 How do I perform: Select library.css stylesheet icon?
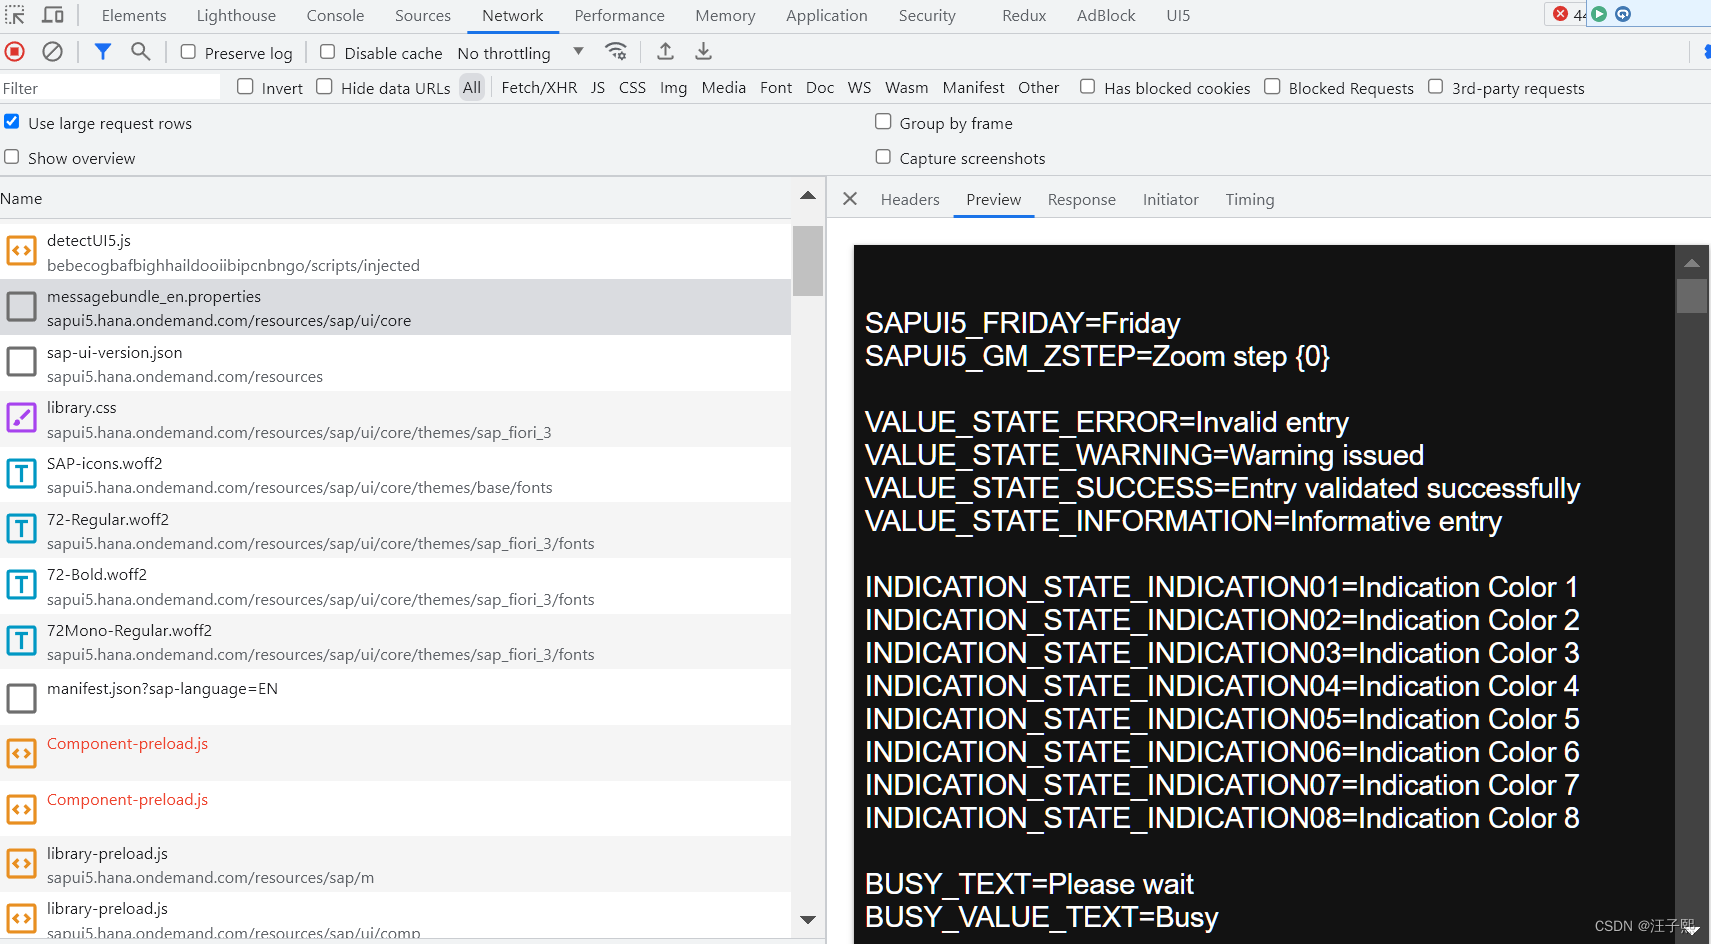[x=21, y=418]
